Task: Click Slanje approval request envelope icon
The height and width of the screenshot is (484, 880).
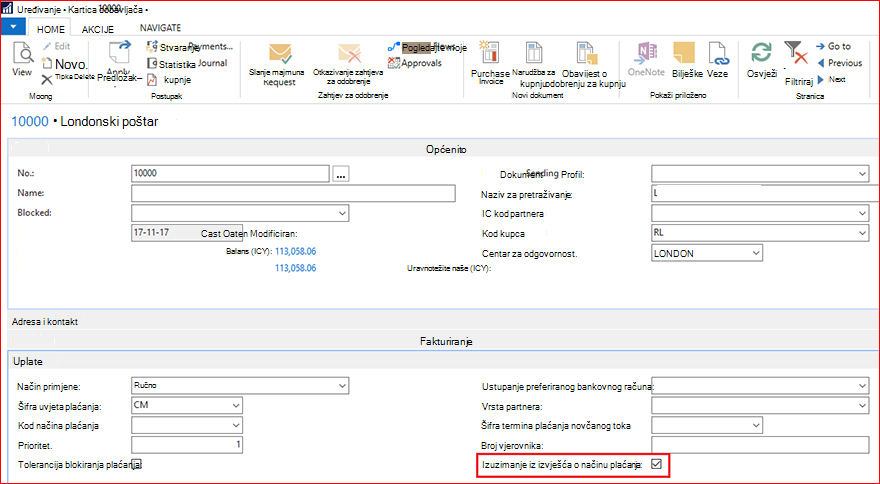Action: point(279,54)
